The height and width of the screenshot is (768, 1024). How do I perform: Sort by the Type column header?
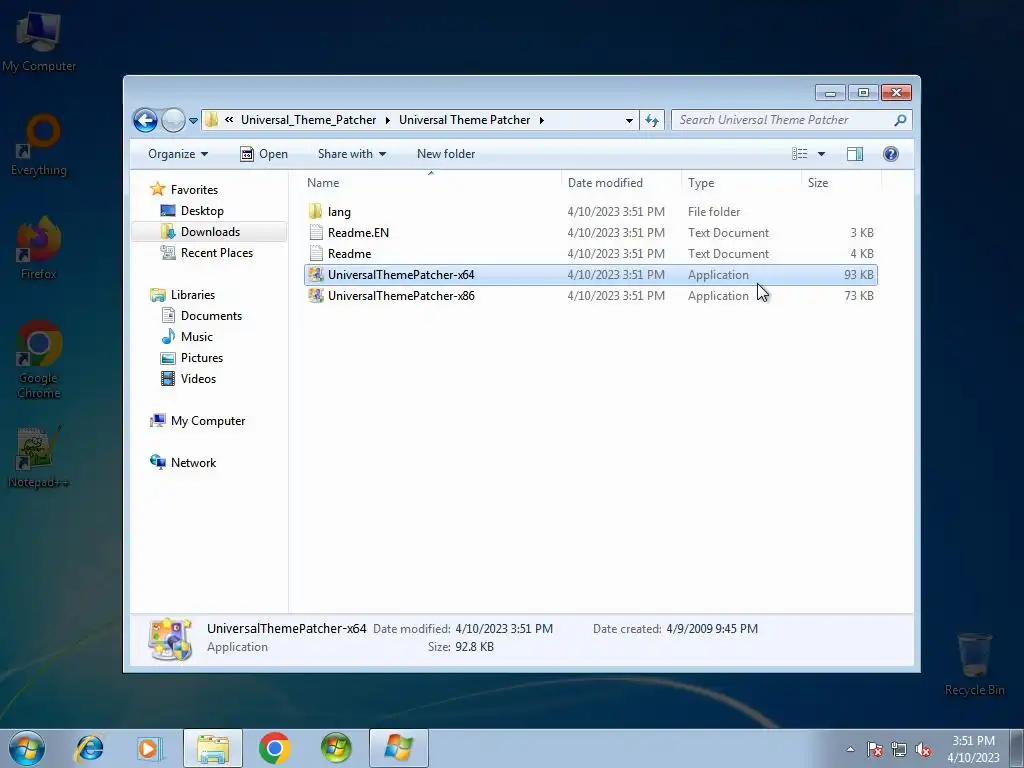(741, 183)
